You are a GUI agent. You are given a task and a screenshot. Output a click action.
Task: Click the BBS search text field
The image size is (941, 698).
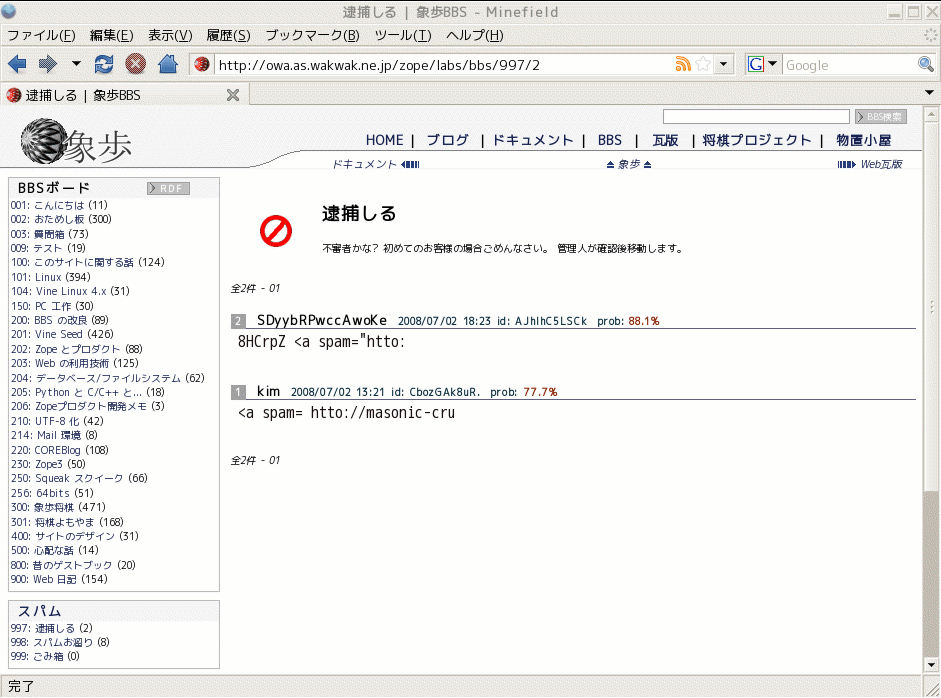[755, 117]
